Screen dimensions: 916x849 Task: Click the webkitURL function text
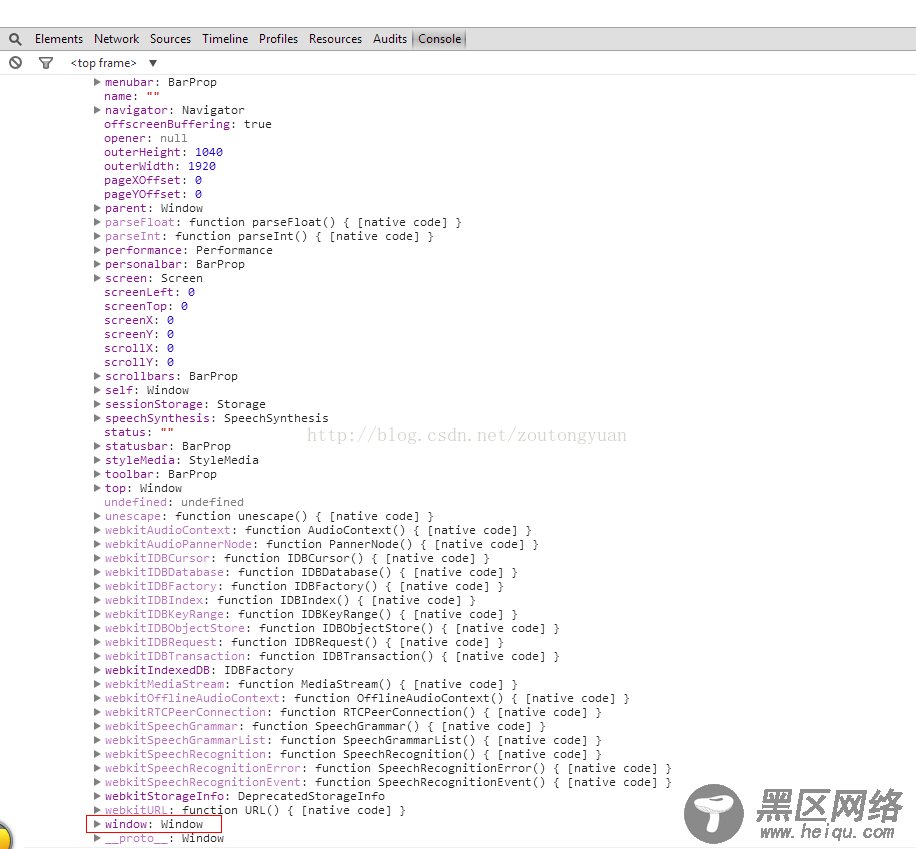[x=255, y=810]
